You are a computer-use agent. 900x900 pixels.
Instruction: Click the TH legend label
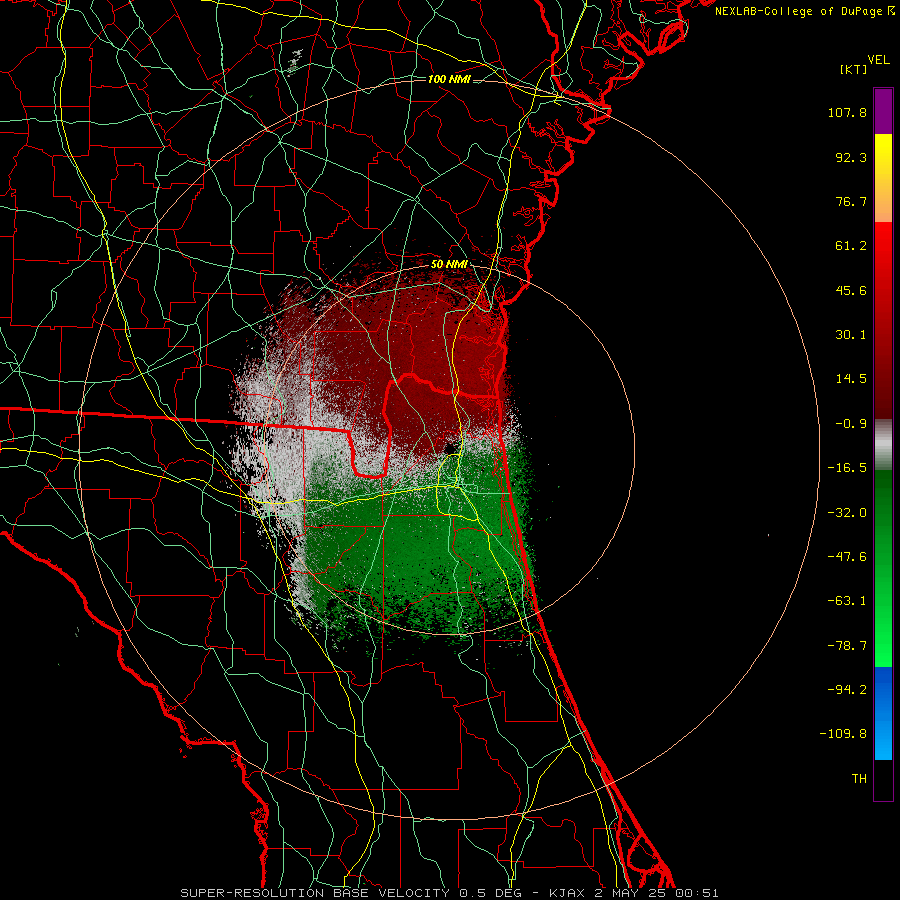pos(859,779)
